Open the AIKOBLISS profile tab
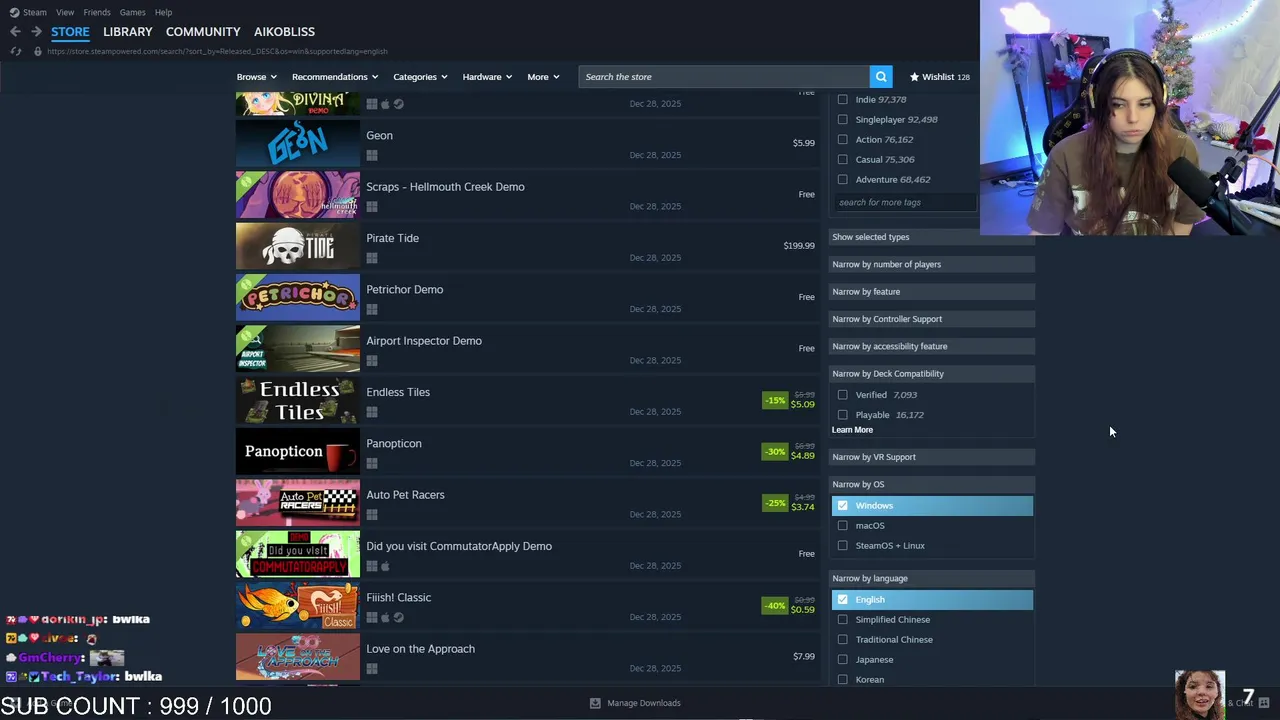Screen dimensions: 1280x720 coord(284,32)
